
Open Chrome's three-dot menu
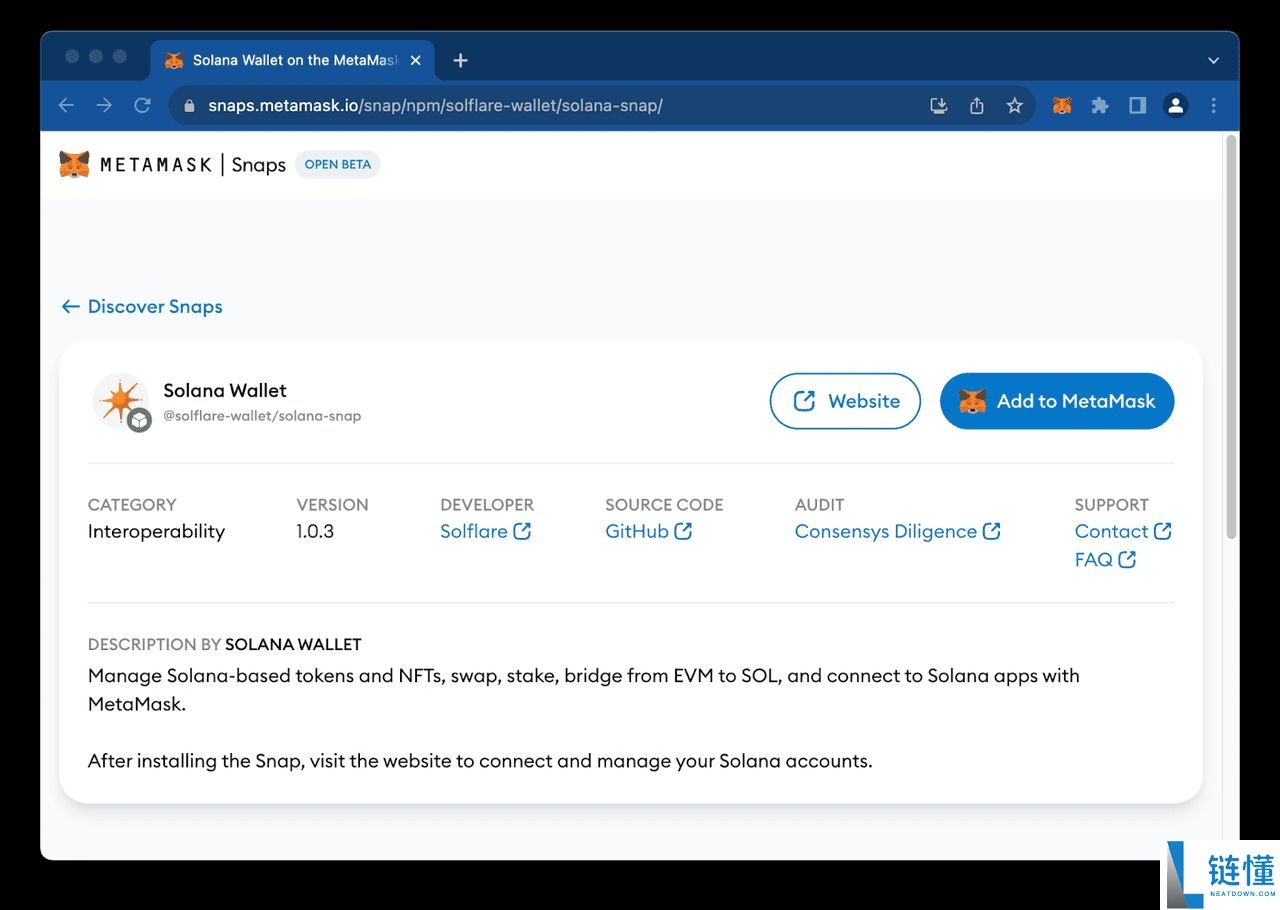(1213, 105)
